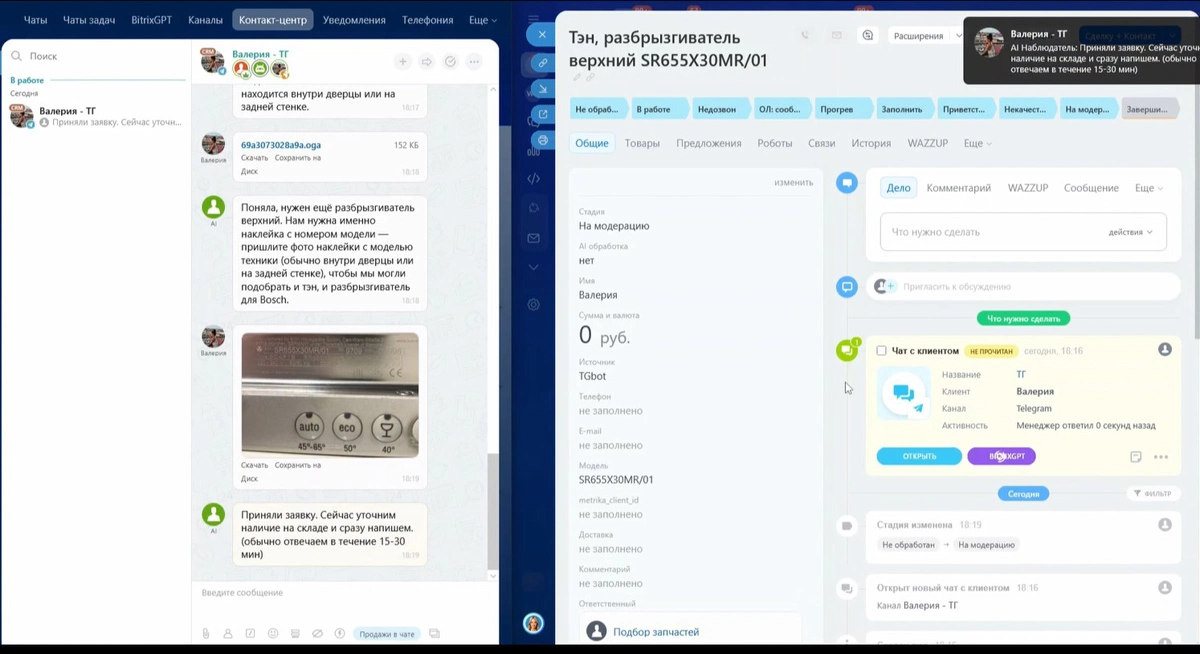This screenshot has height=654, width=1200.
Task: Close the deal slider with X button
Action: (542, 34)
